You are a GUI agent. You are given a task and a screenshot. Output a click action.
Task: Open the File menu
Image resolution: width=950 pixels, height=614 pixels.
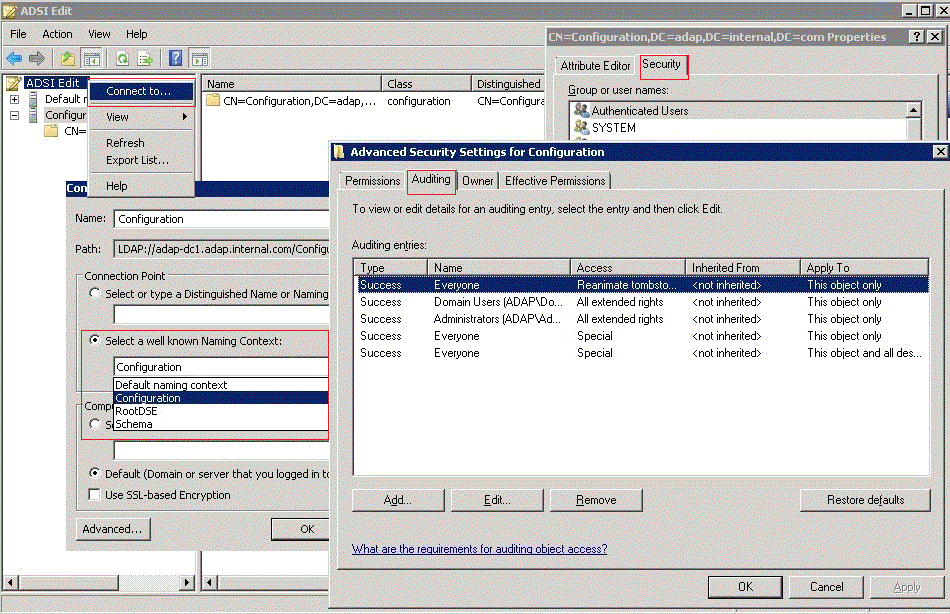click(18, 34)
